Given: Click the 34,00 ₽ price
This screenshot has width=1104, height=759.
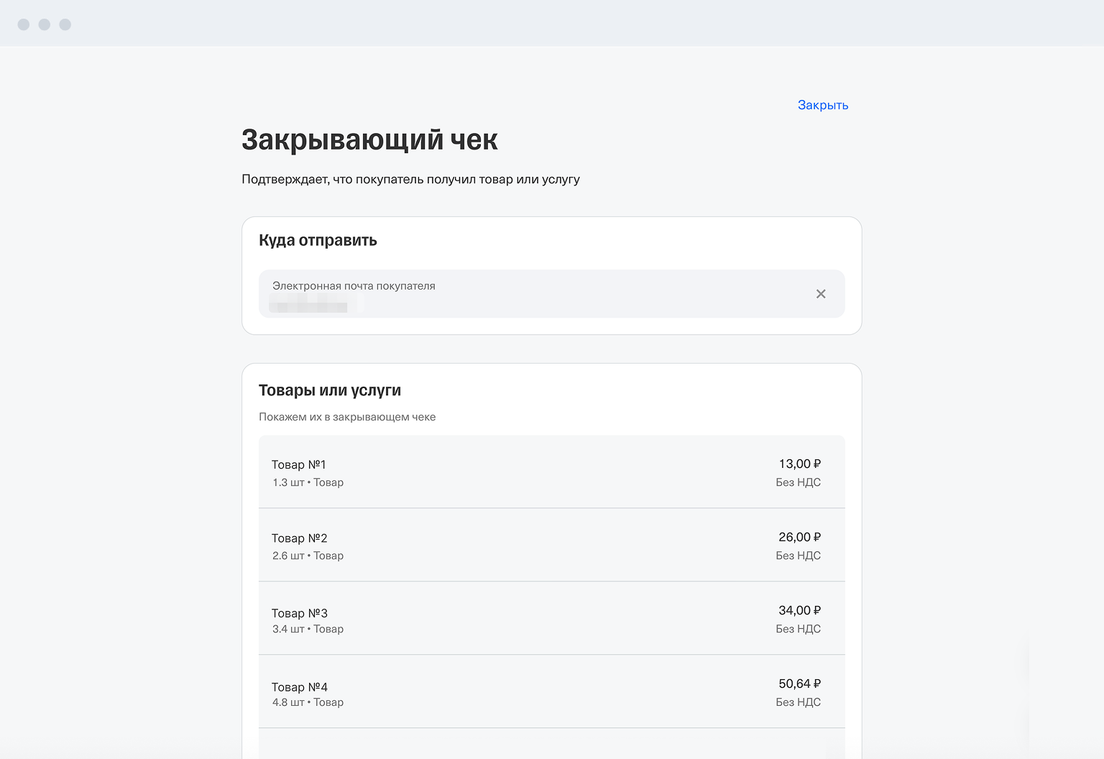Looking at the screenshot, I should 799,611.
